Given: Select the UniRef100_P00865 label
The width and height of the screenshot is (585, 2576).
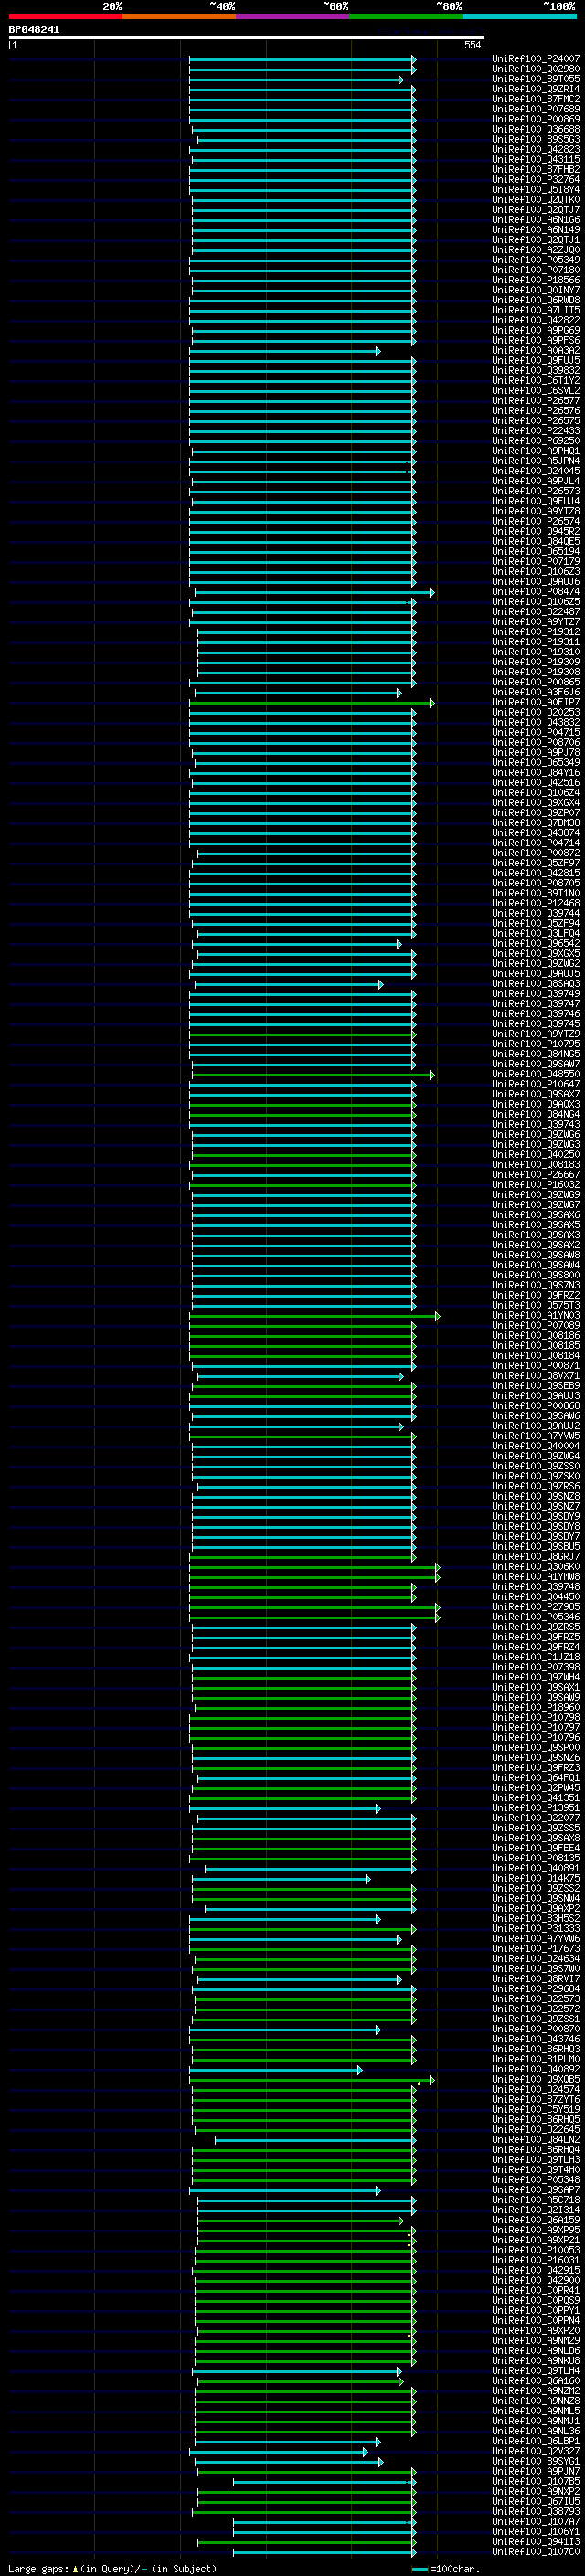Looking at the screenshot, I should [536, 682].
